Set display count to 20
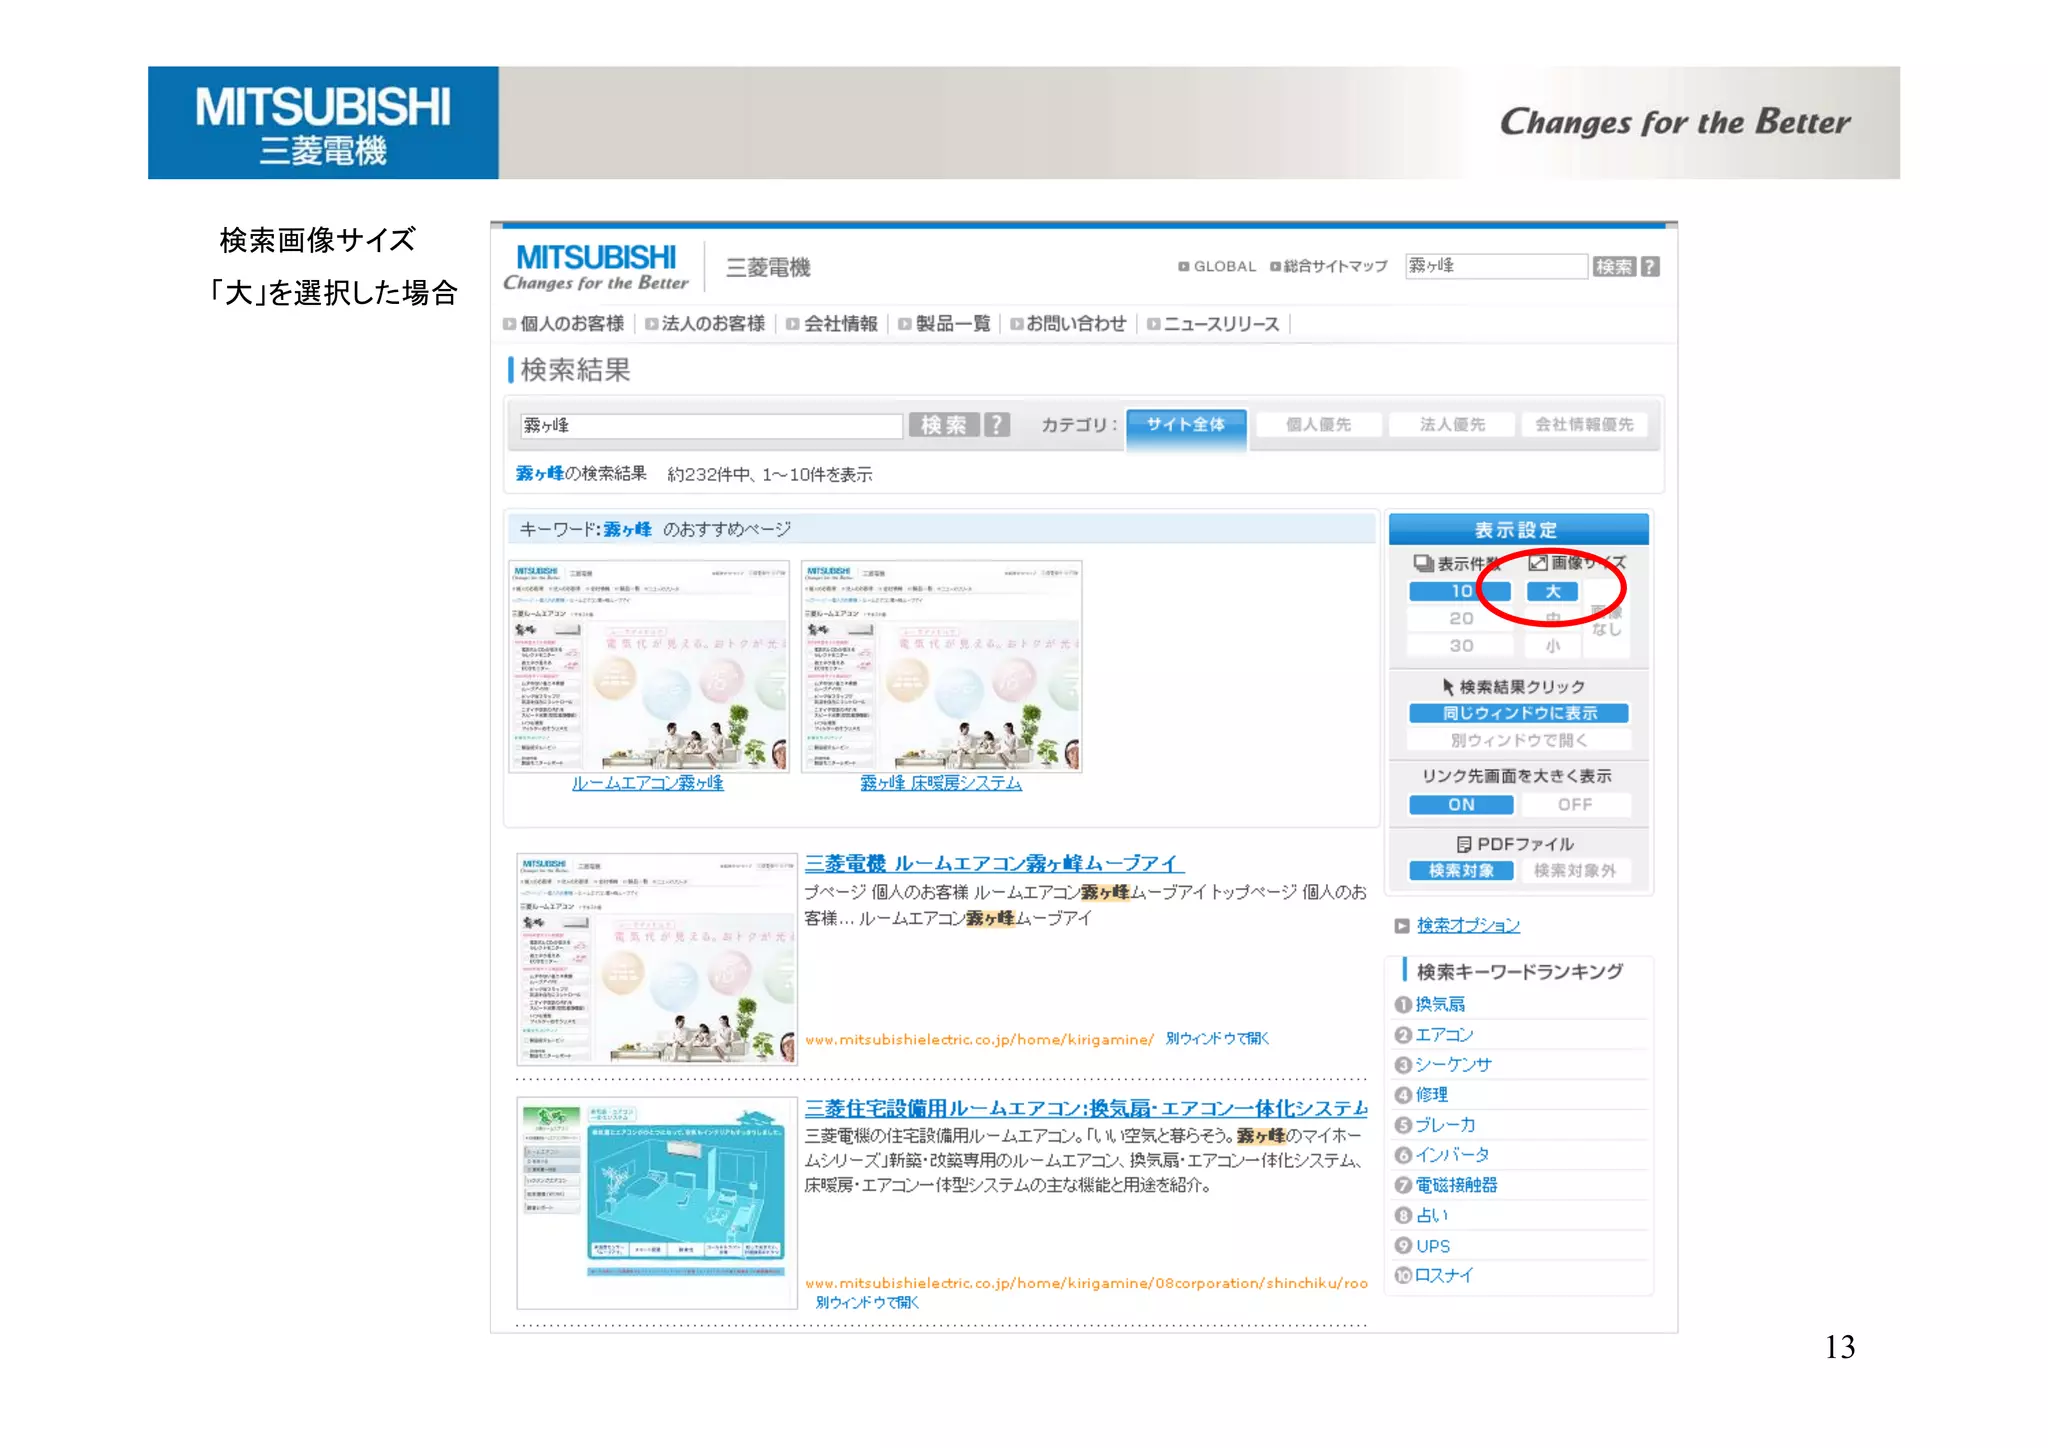 pyautogui.click(x=1461, y=619)
